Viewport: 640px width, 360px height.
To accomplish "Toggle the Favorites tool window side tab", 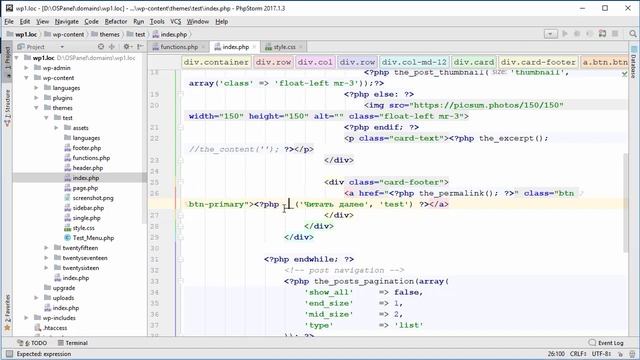I will tap(7, 312).
